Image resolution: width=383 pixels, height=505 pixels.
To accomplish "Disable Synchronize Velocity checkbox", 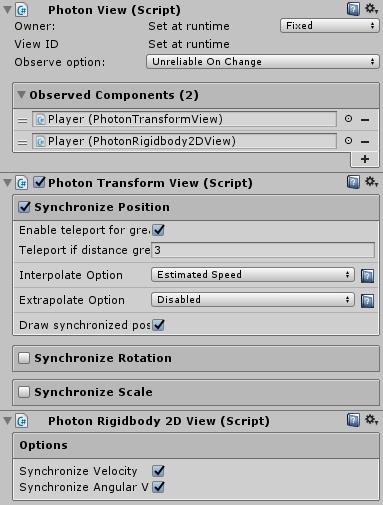I will click(158, 471).
